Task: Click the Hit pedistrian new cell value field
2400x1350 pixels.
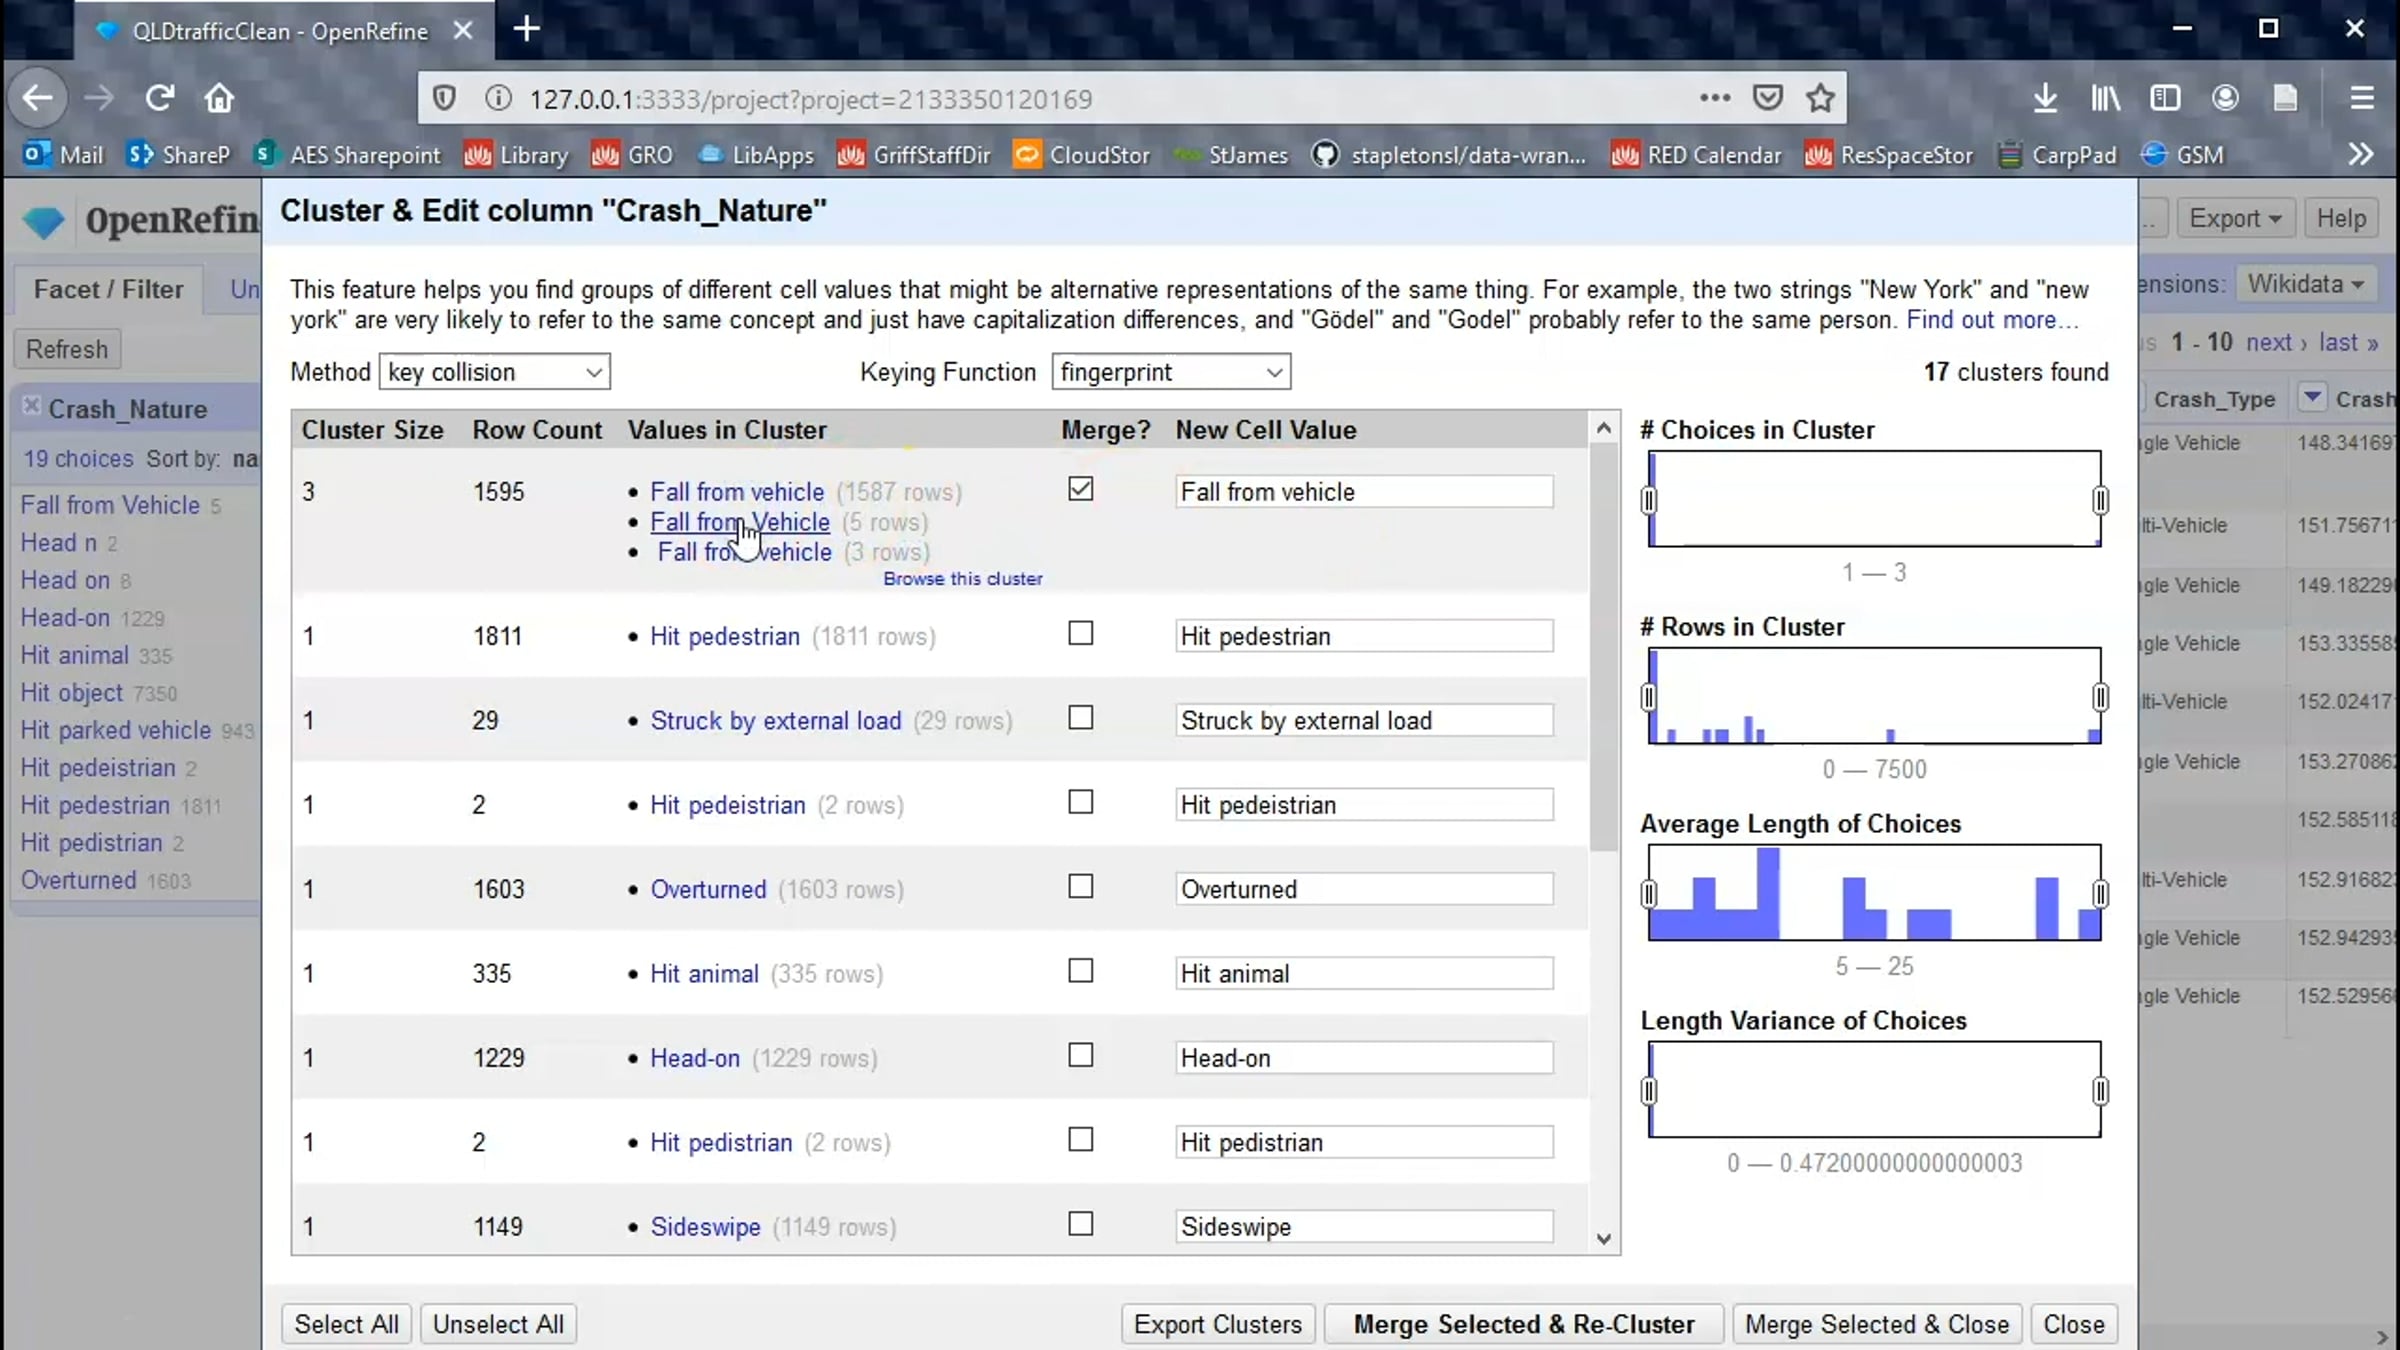Action: 1364,1142
